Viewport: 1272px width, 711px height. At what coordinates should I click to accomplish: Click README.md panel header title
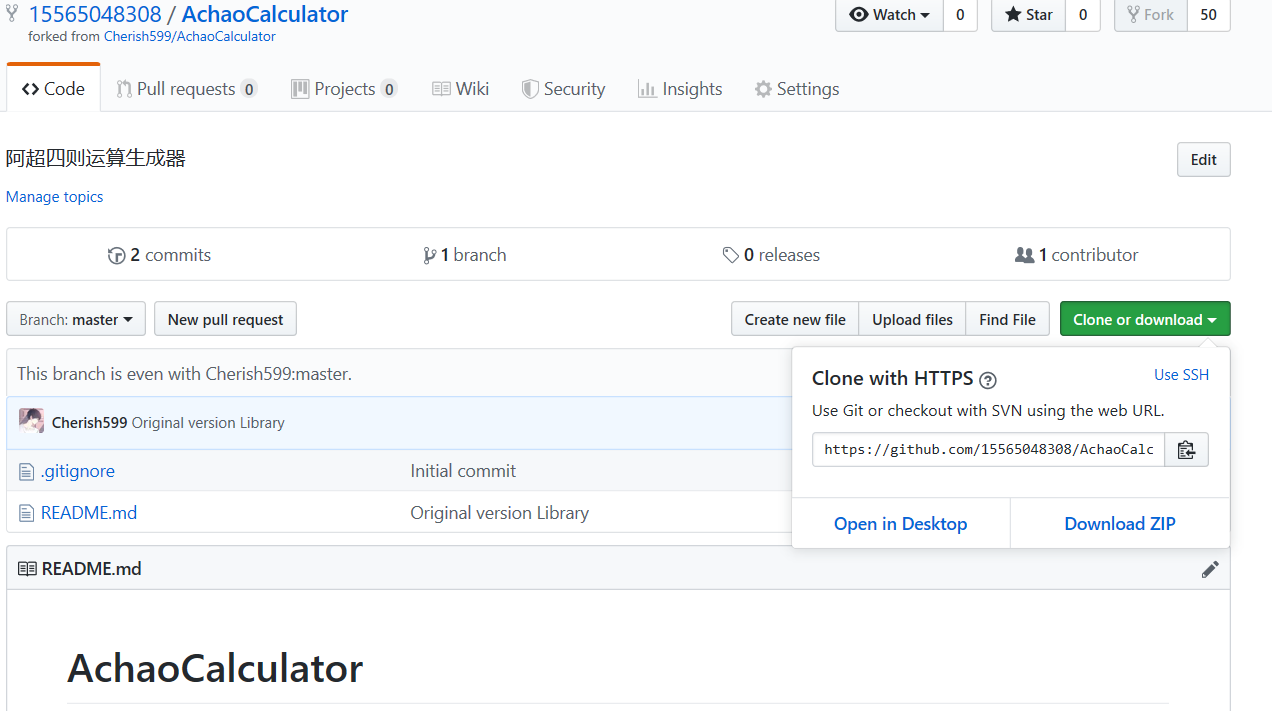91,569
